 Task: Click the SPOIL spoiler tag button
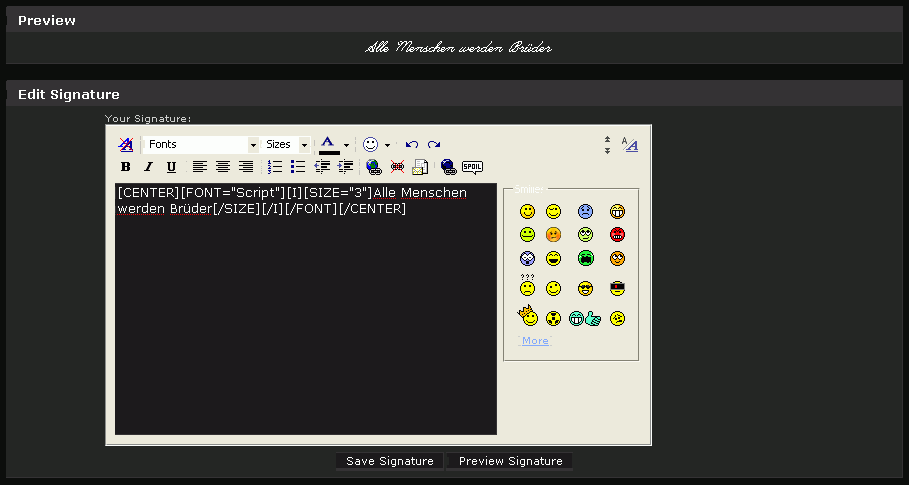(x=472, y=167)
